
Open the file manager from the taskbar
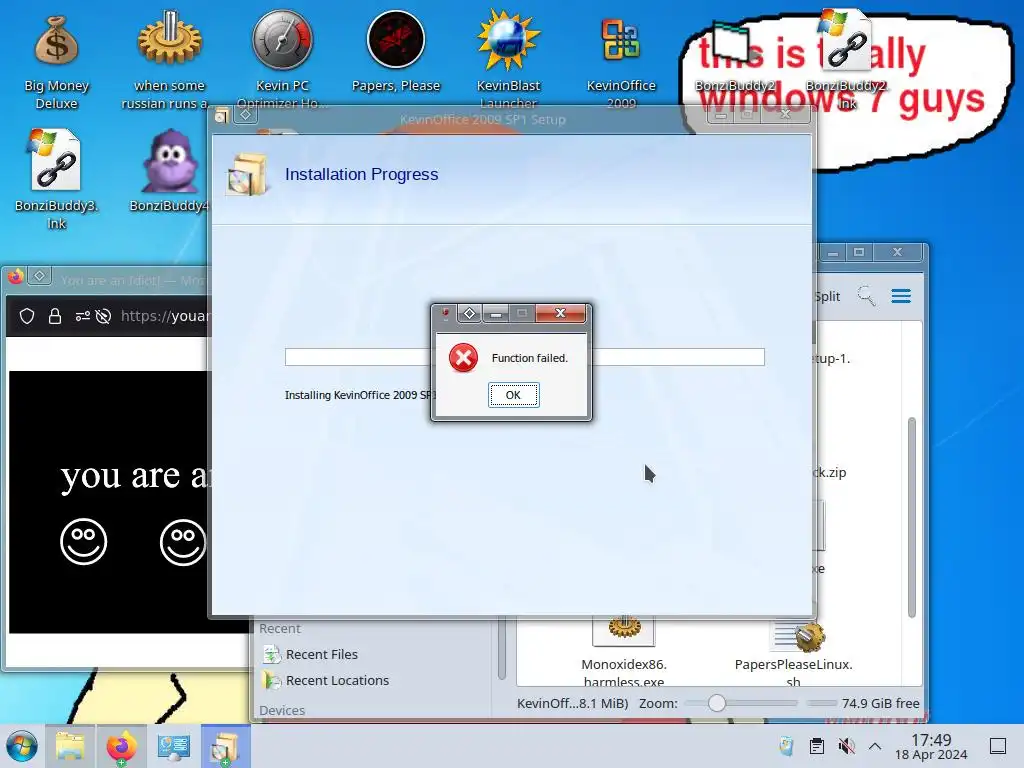pyautogui.click(x=70, y=746)
